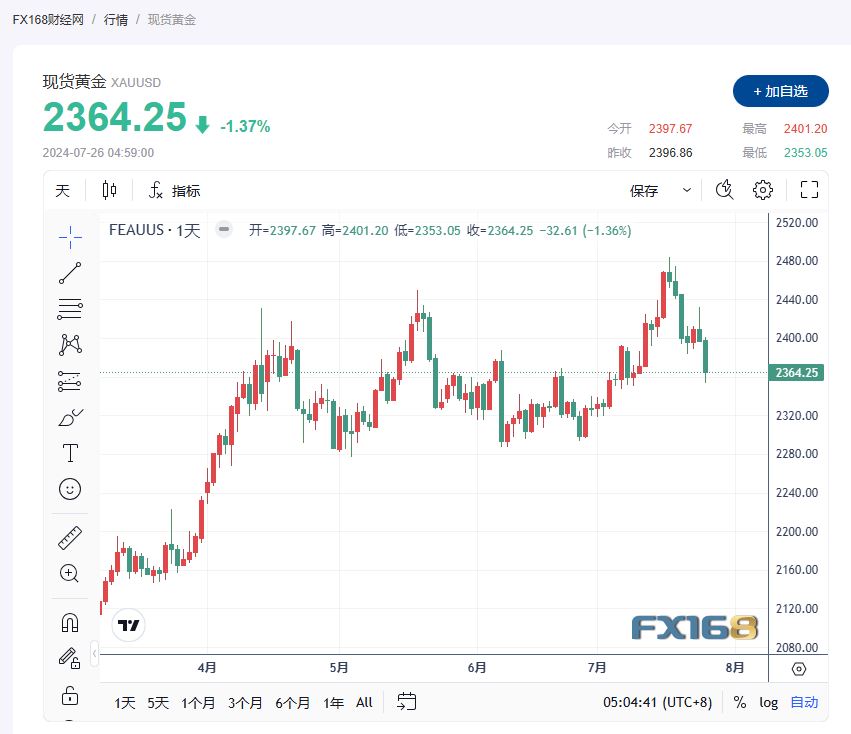Image resolution: width=851 pixels, height=734 pixels.
Task: Click the 加自选 button
Action: [780, 91]
